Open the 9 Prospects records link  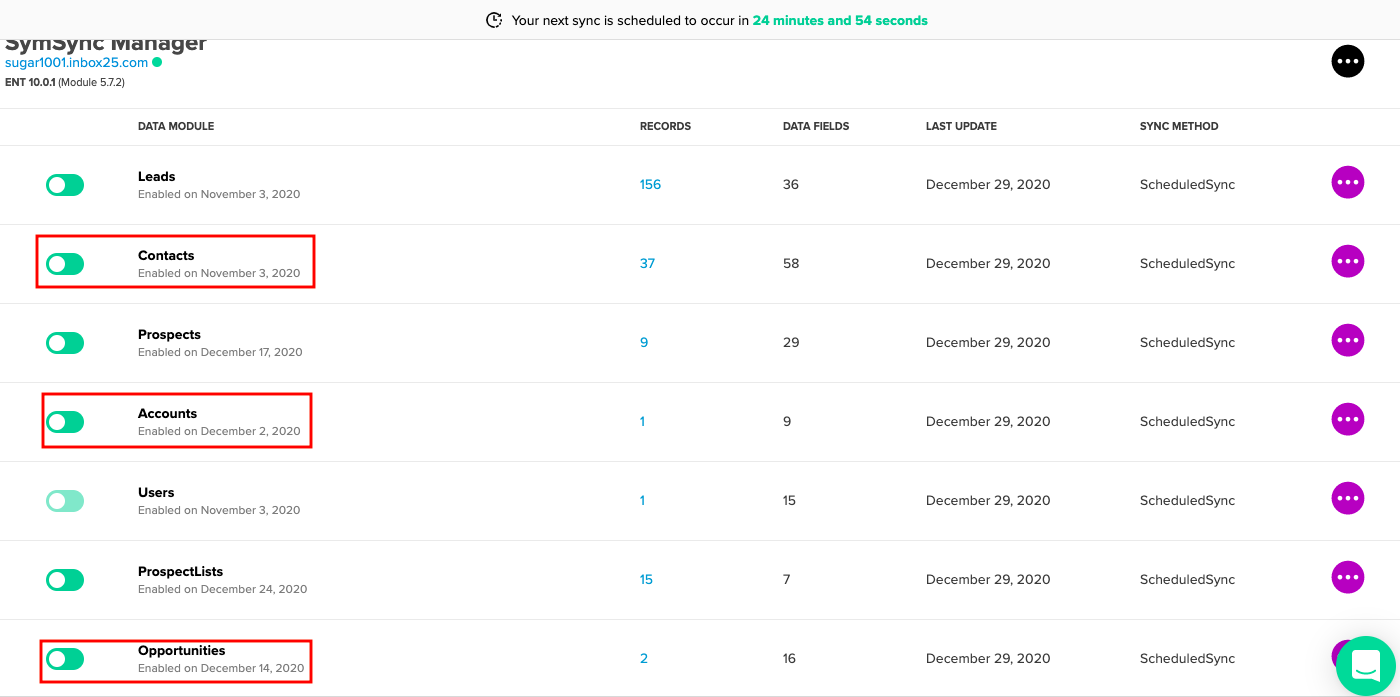click(x=644, y=343)
